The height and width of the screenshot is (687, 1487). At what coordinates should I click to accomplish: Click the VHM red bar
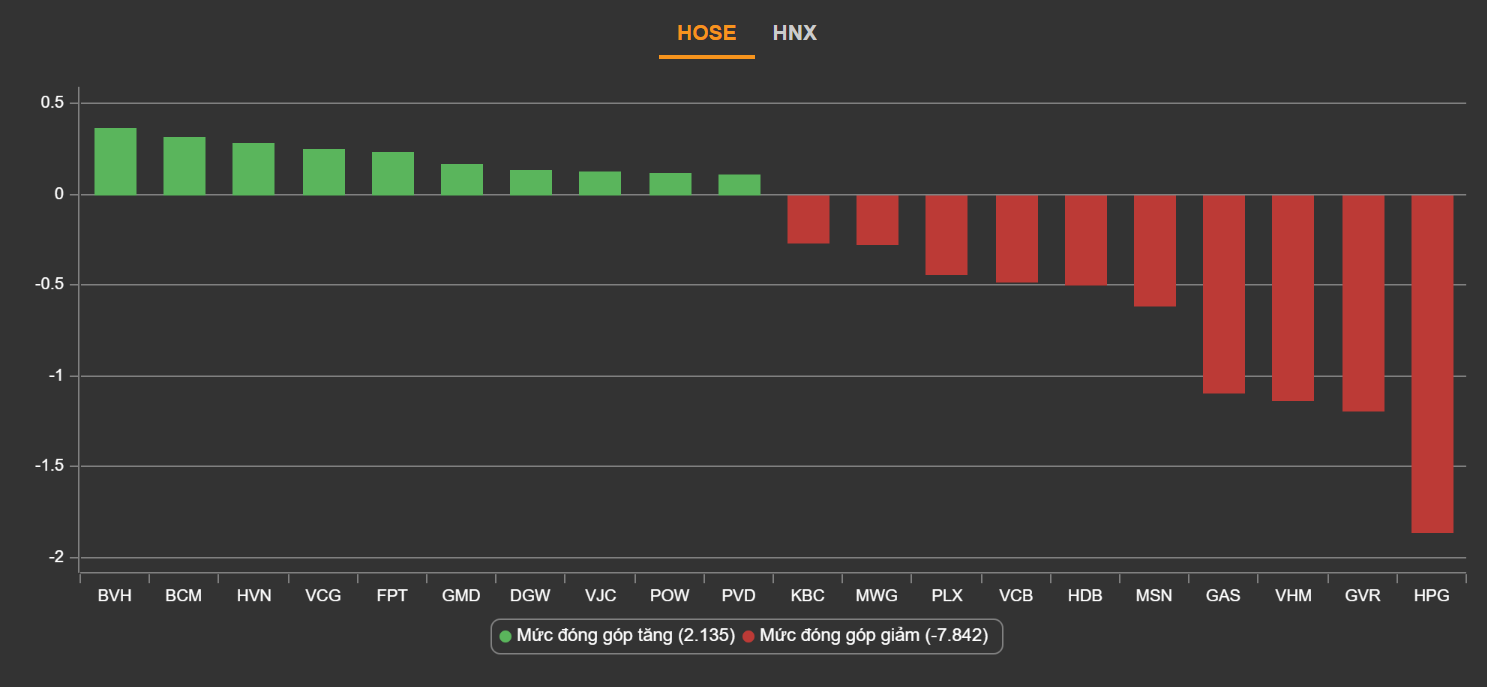point(1292,297)
